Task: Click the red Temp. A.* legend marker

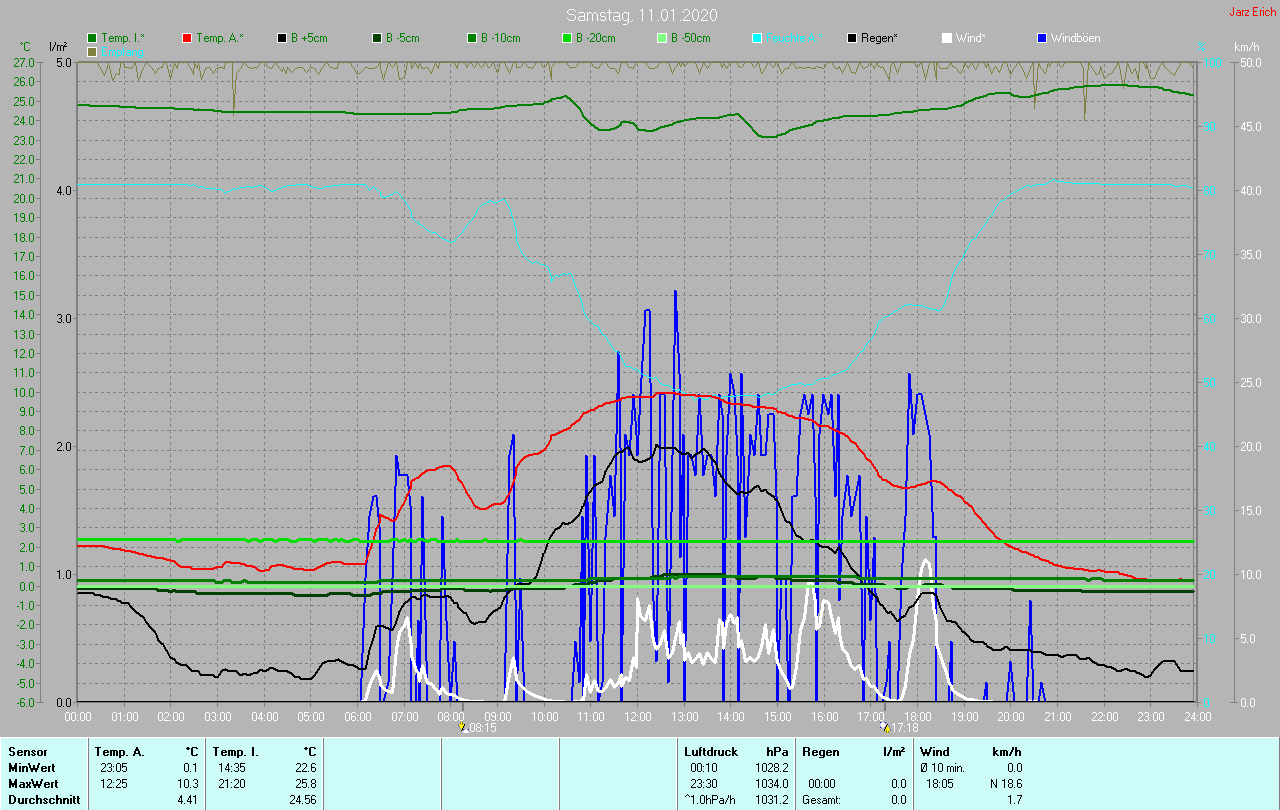Action: pyautogui.click(x=187, y=38)
